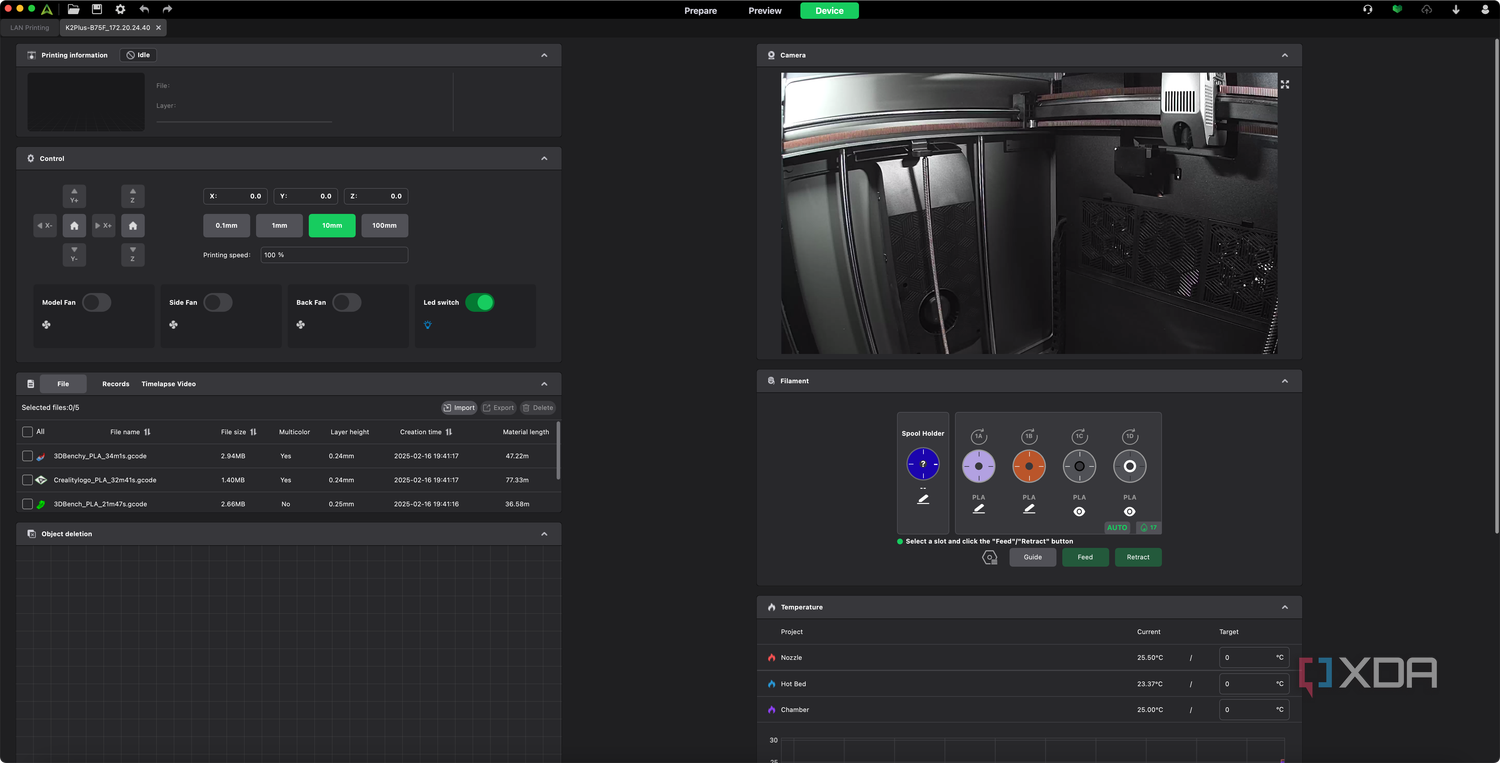Home the Z axis

133,226
